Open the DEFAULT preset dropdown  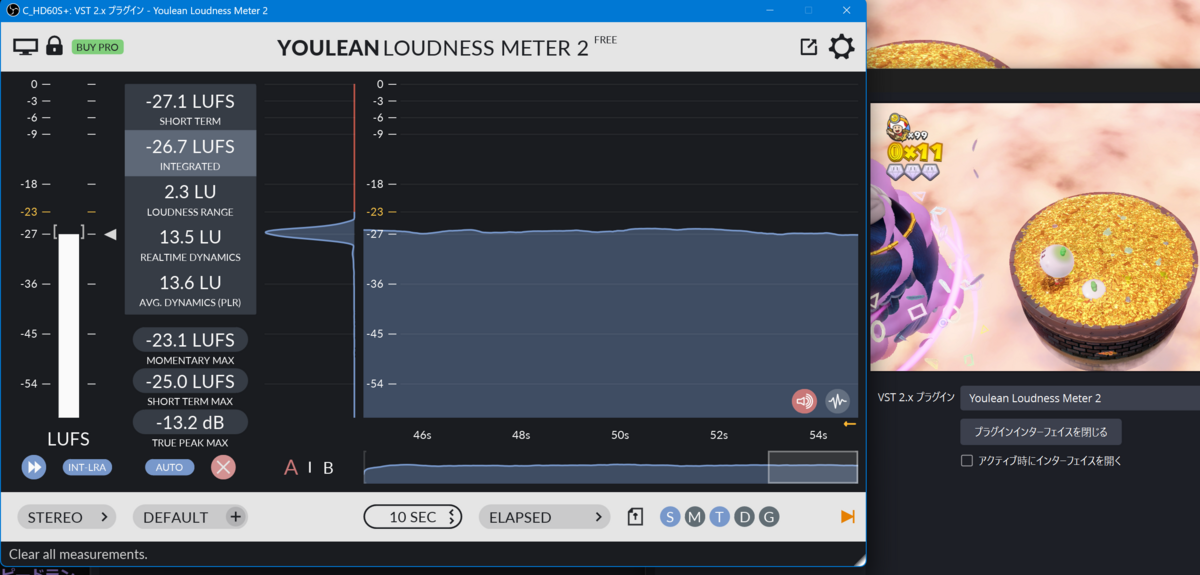coord(176,517)
